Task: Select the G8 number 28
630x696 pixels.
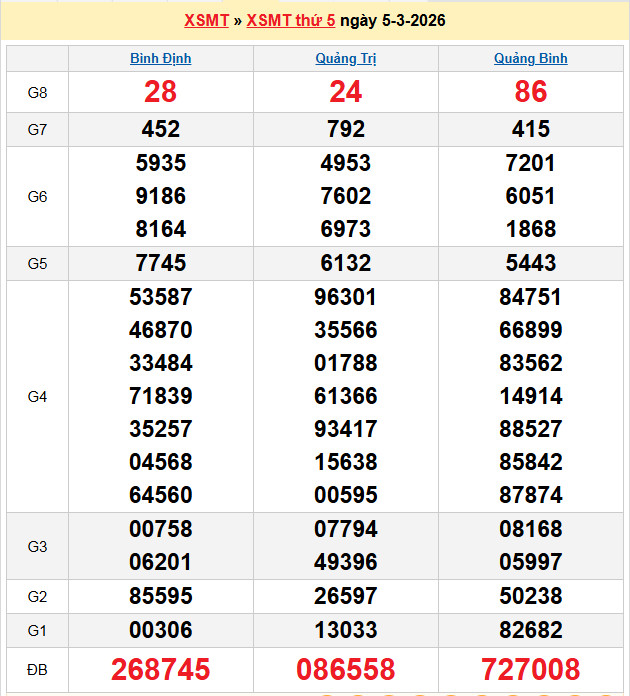Action: coord(160,92)
